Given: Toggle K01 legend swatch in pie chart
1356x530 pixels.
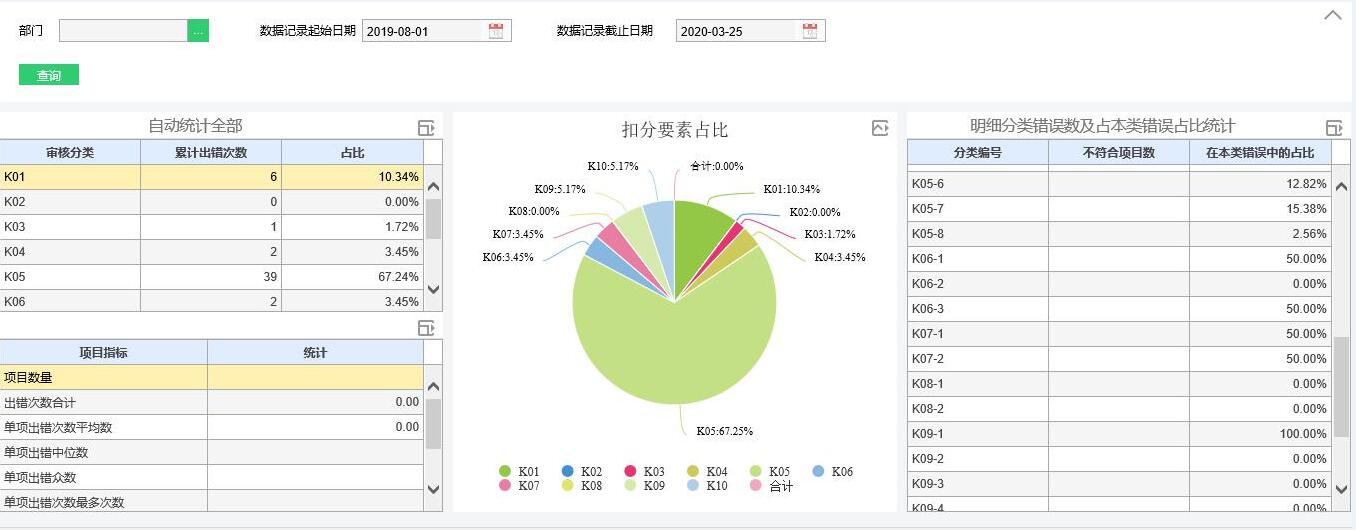Looking at the screenshot, I should (505, 471).
